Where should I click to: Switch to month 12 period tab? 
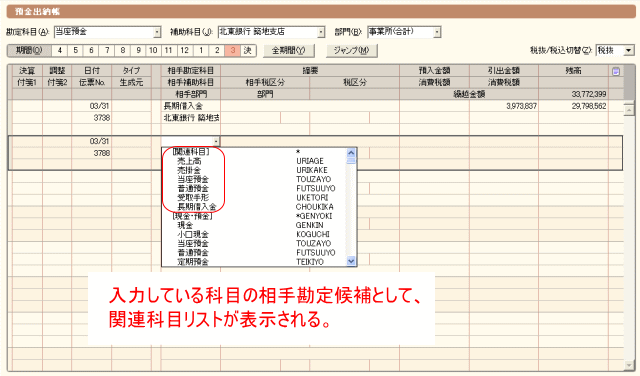184,50
